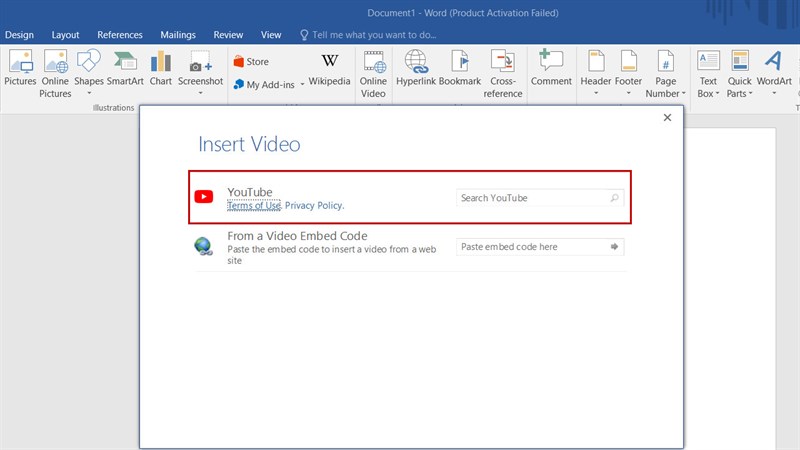Switch to the Layout tab
This screenshot has height=450, width=800.
click(65, 35)
